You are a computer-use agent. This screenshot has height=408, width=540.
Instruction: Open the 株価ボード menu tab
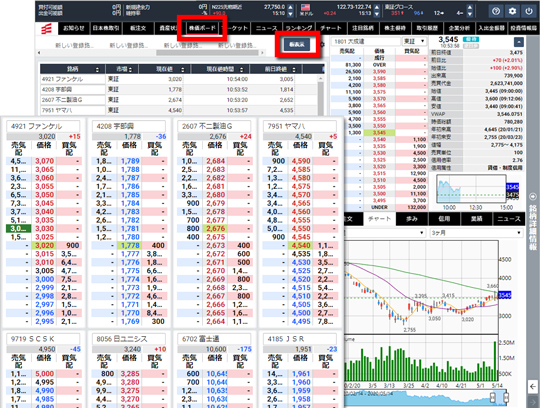tap(202, 28)
